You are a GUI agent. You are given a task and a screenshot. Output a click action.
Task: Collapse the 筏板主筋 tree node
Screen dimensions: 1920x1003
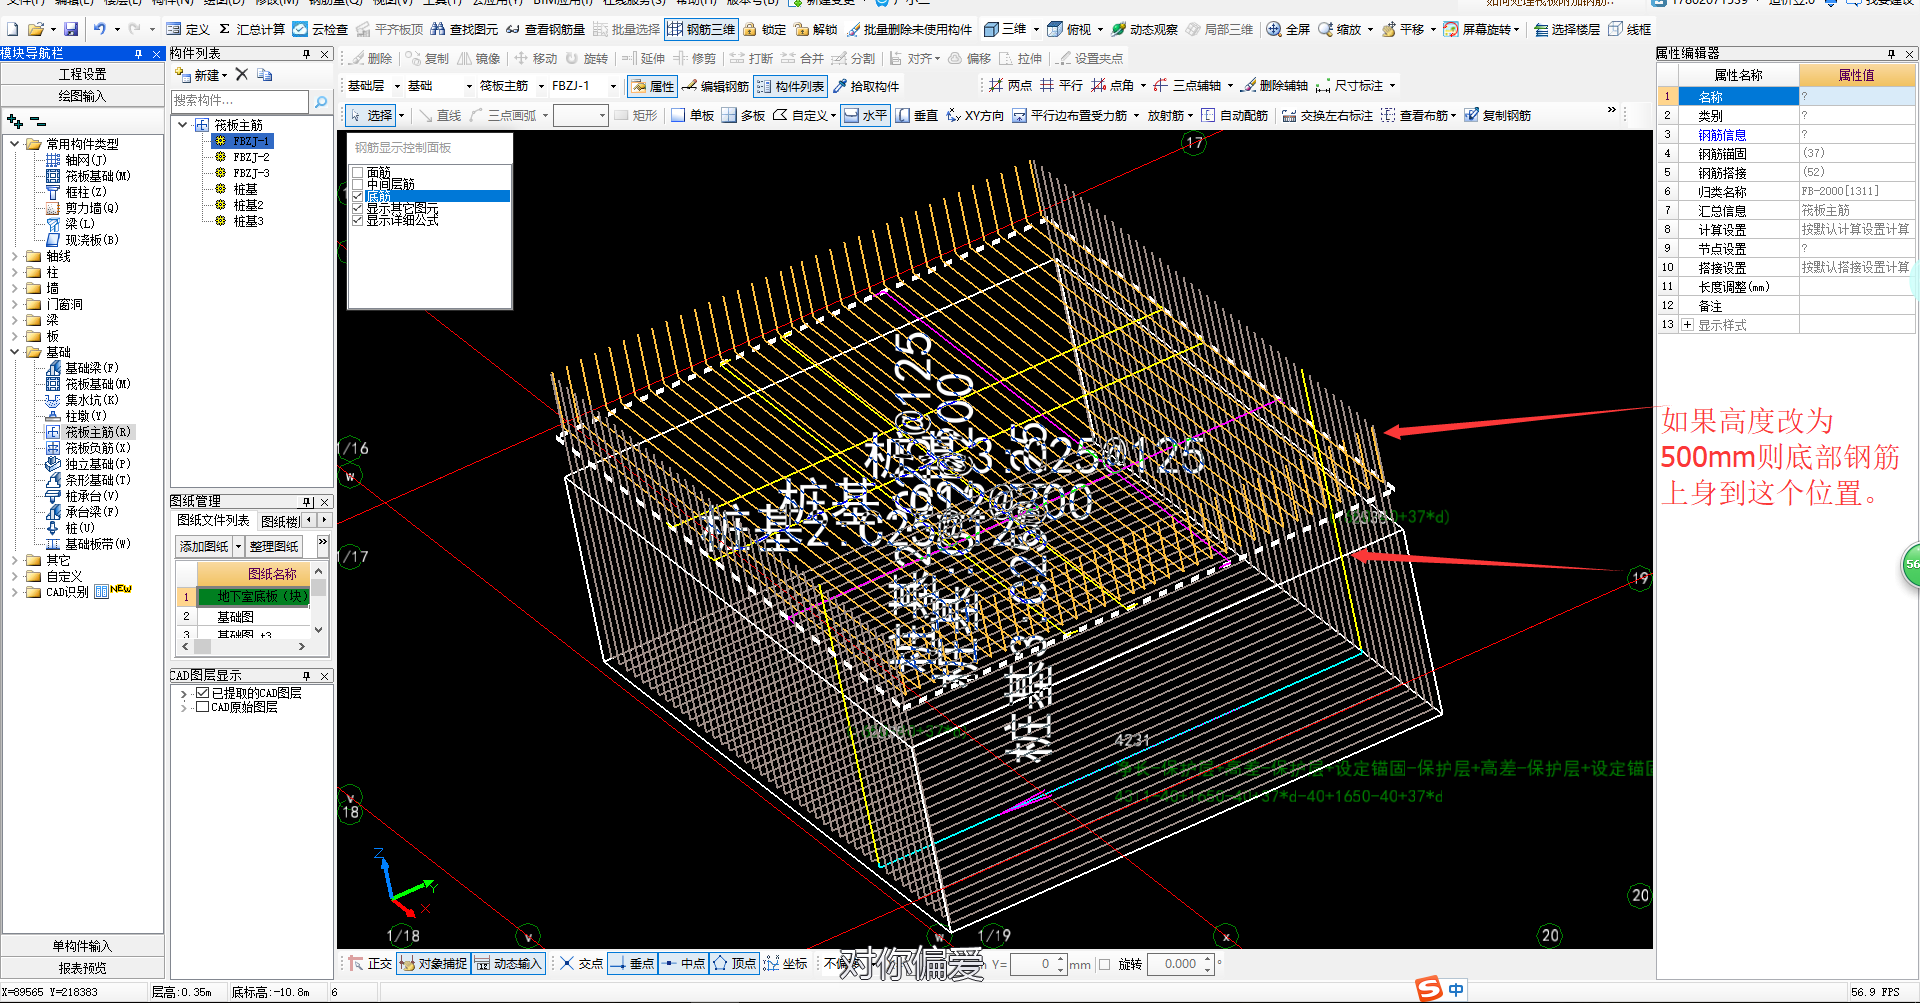[183, 125]
